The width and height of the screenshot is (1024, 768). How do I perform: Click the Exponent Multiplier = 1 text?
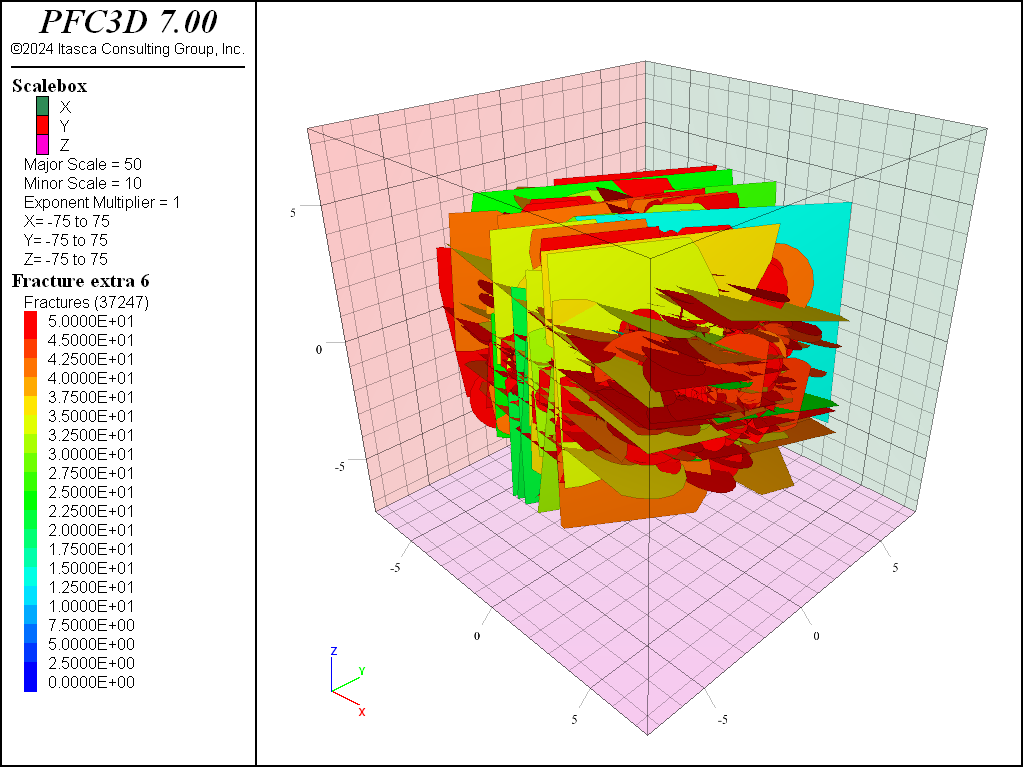click(102, 202)
